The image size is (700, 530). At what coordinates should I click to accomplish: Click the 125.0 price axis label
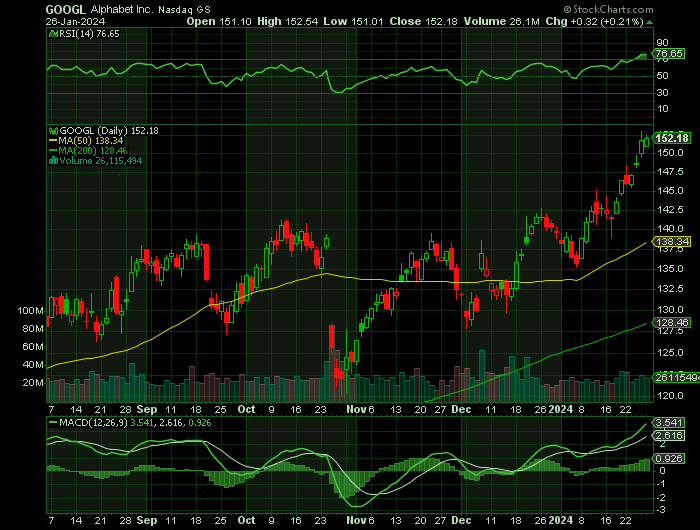point(670,353)
